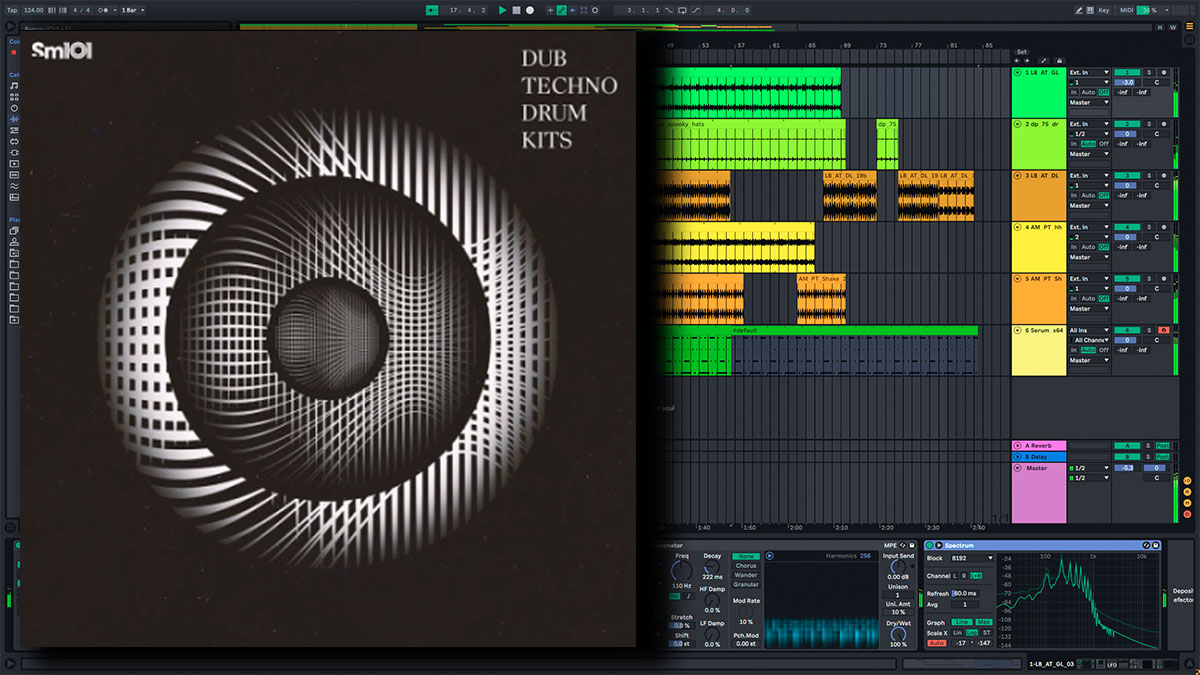
Task: Select clip LB_AT_DL_19b in arrangement
Action: click(x=849, y=195)
